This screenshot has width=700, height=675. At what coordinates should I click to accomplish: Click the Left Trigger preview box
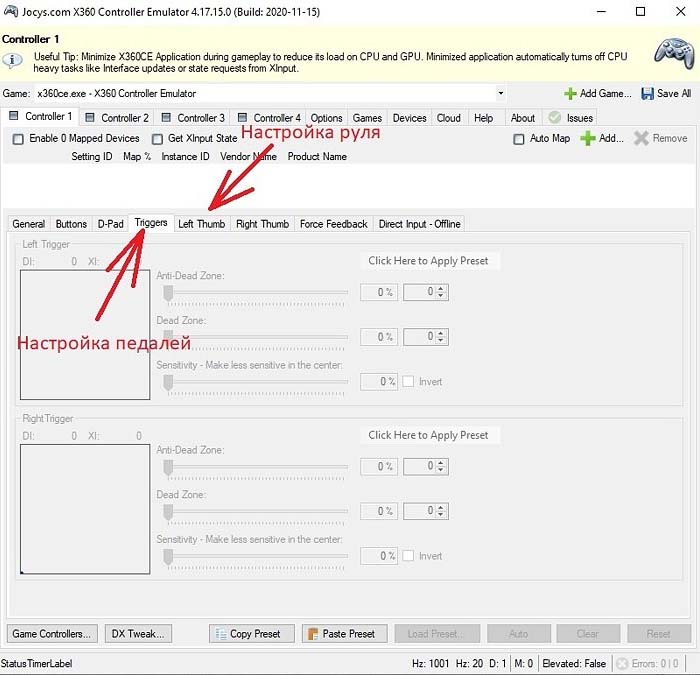[85, 334]
